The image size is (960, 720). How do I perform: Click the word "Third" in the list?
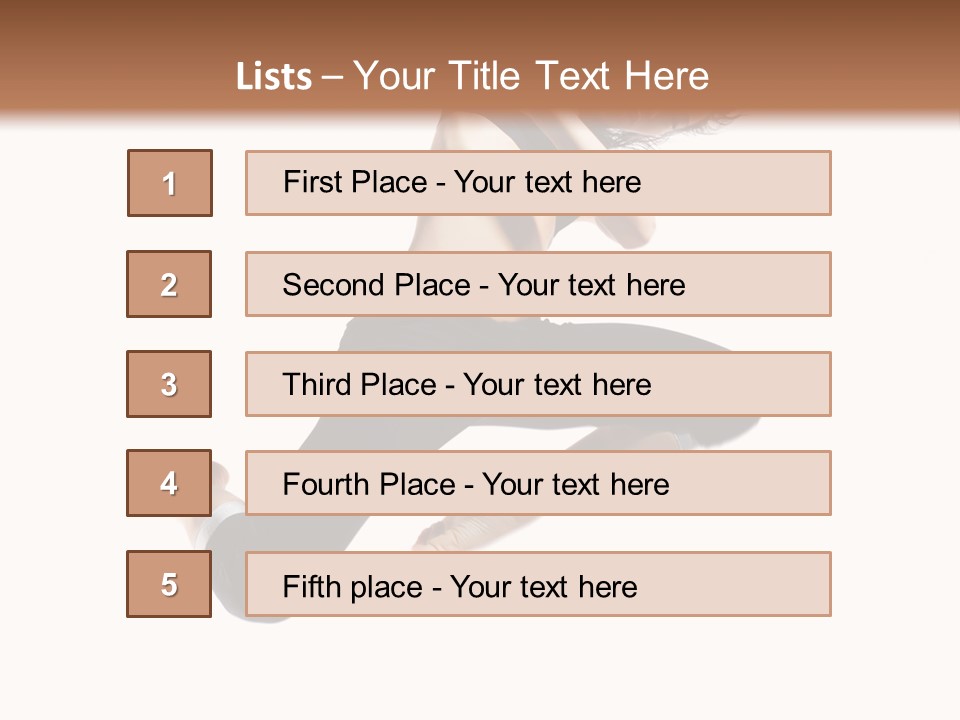318,385
